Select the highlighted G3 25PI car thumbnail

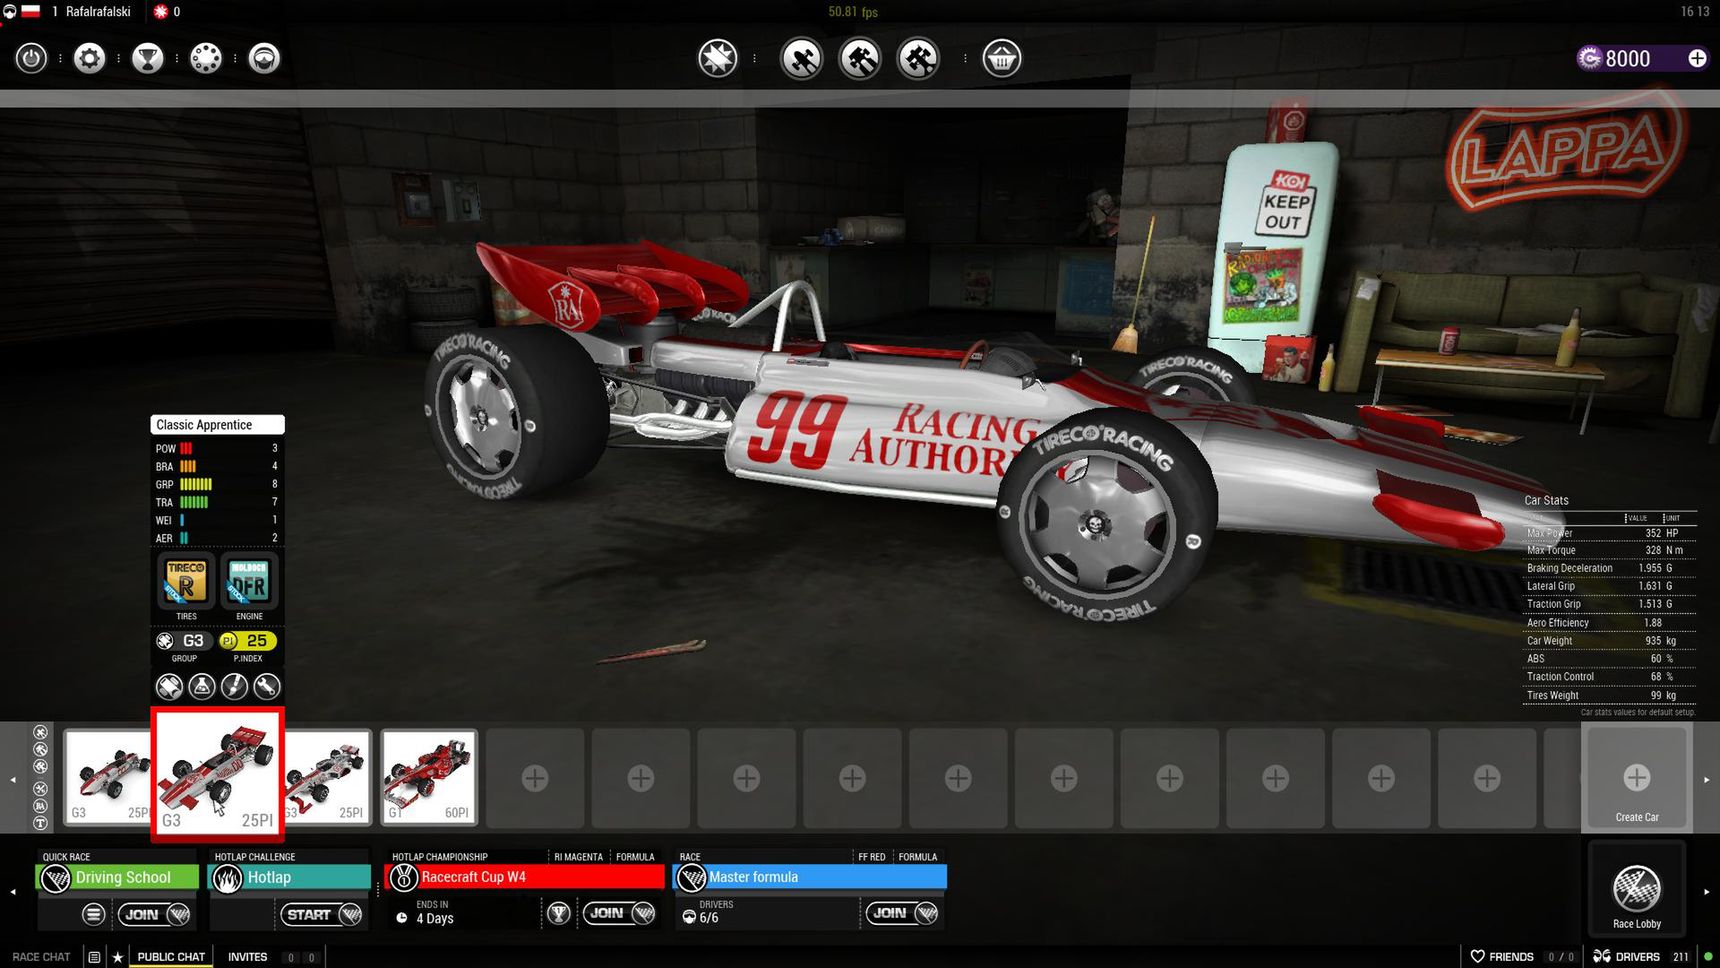pos(217,773)
